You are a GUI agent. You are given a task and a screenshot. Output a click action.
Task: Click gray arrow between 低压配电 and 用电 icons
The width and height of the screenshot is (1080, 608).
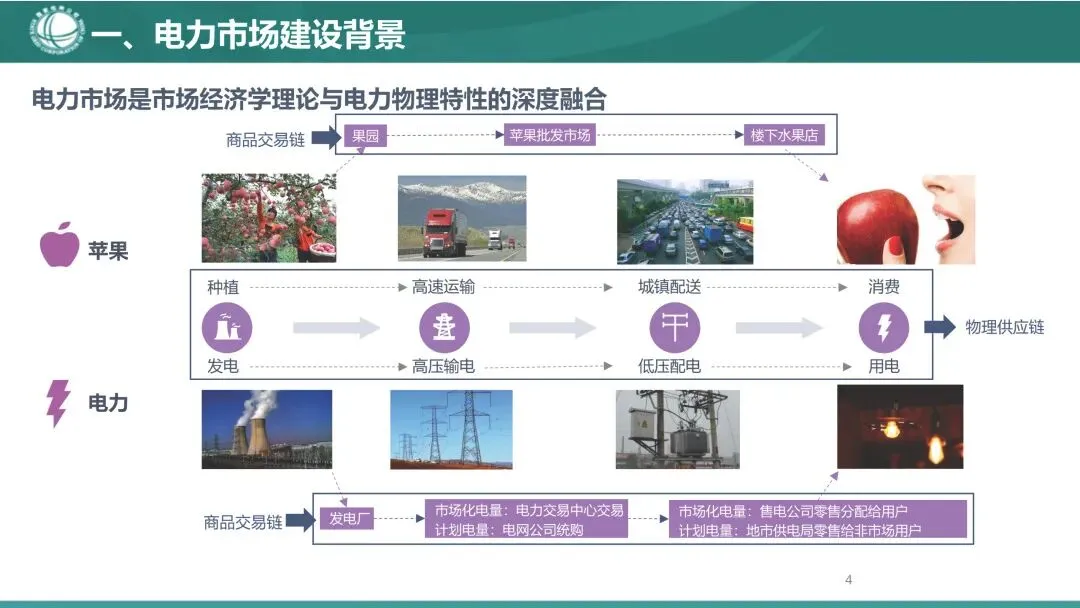pyautogui.click(x=779, y=327)
